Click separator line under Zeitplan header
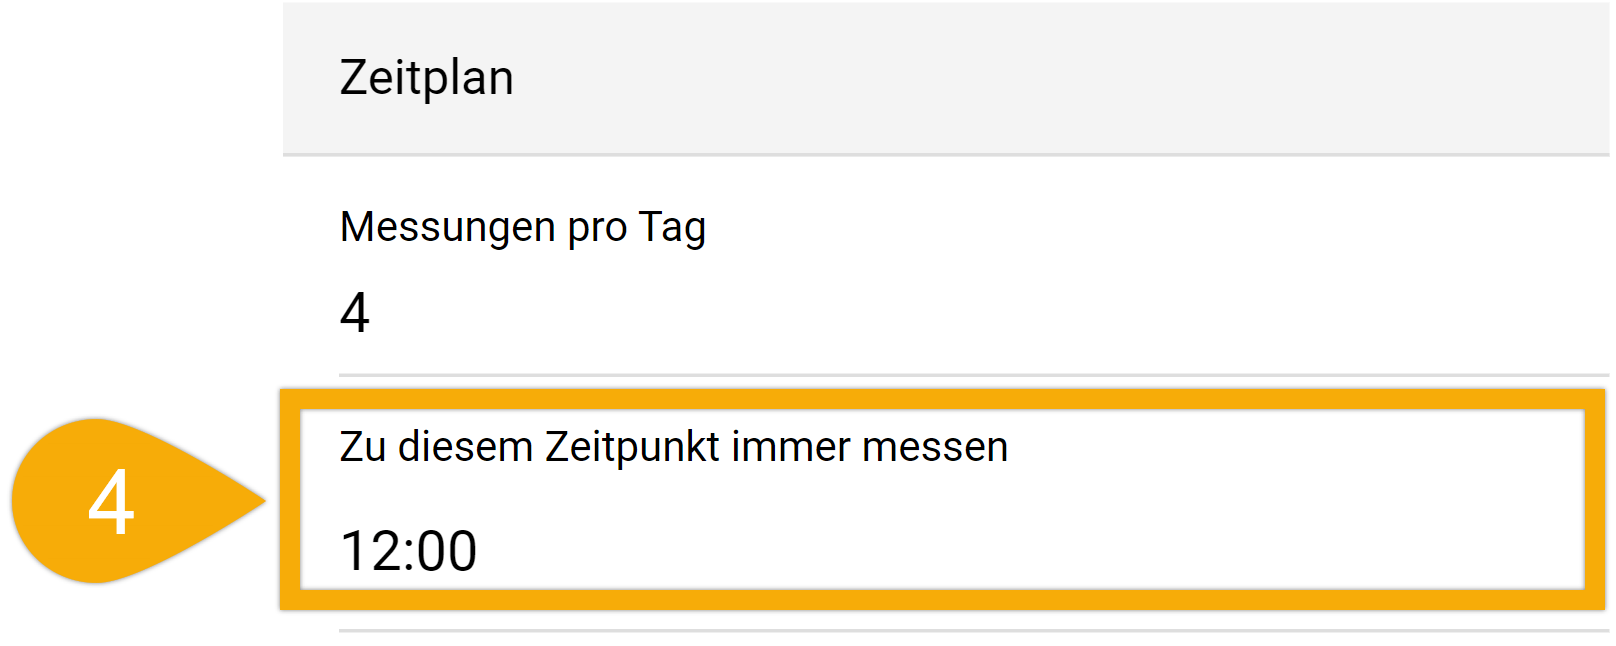This screenshot has height=646, width=1616. coord(946,155)
